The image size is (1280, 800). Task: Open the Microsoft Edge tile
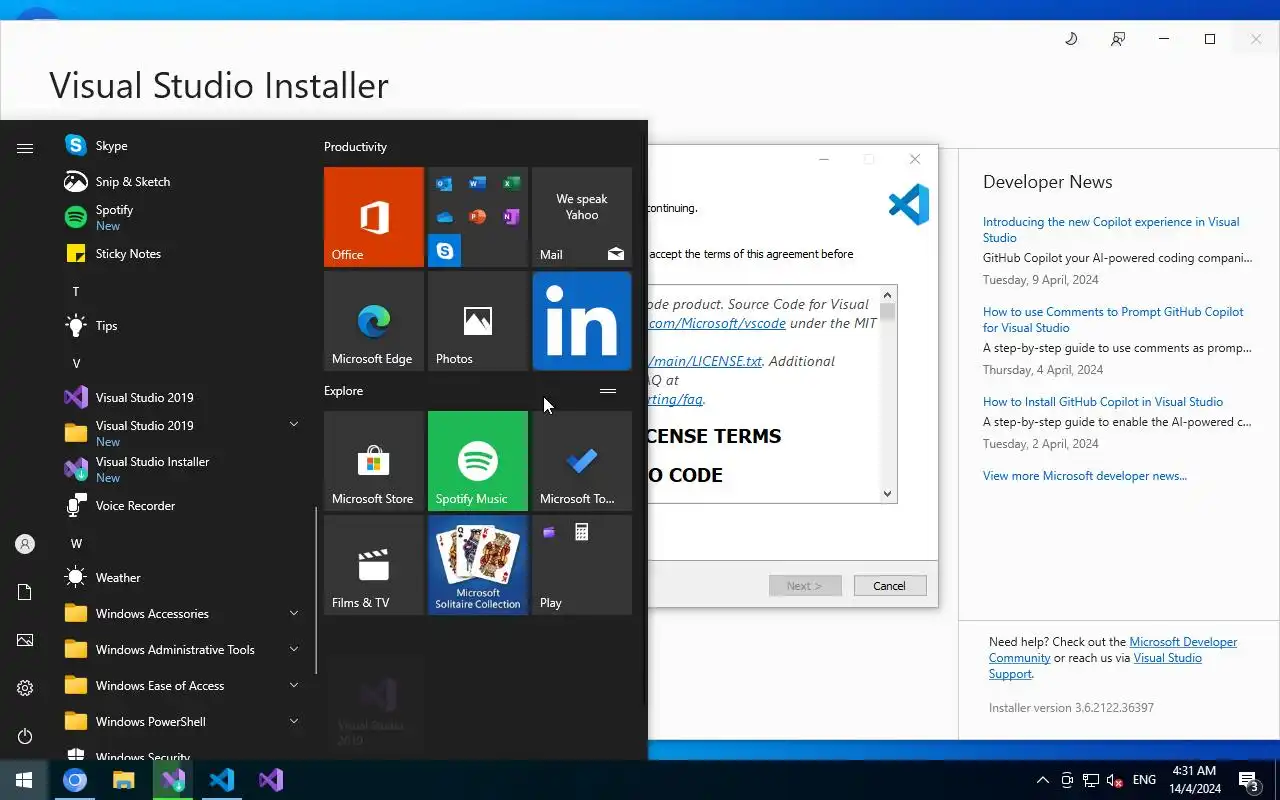(x=374, y=321)
